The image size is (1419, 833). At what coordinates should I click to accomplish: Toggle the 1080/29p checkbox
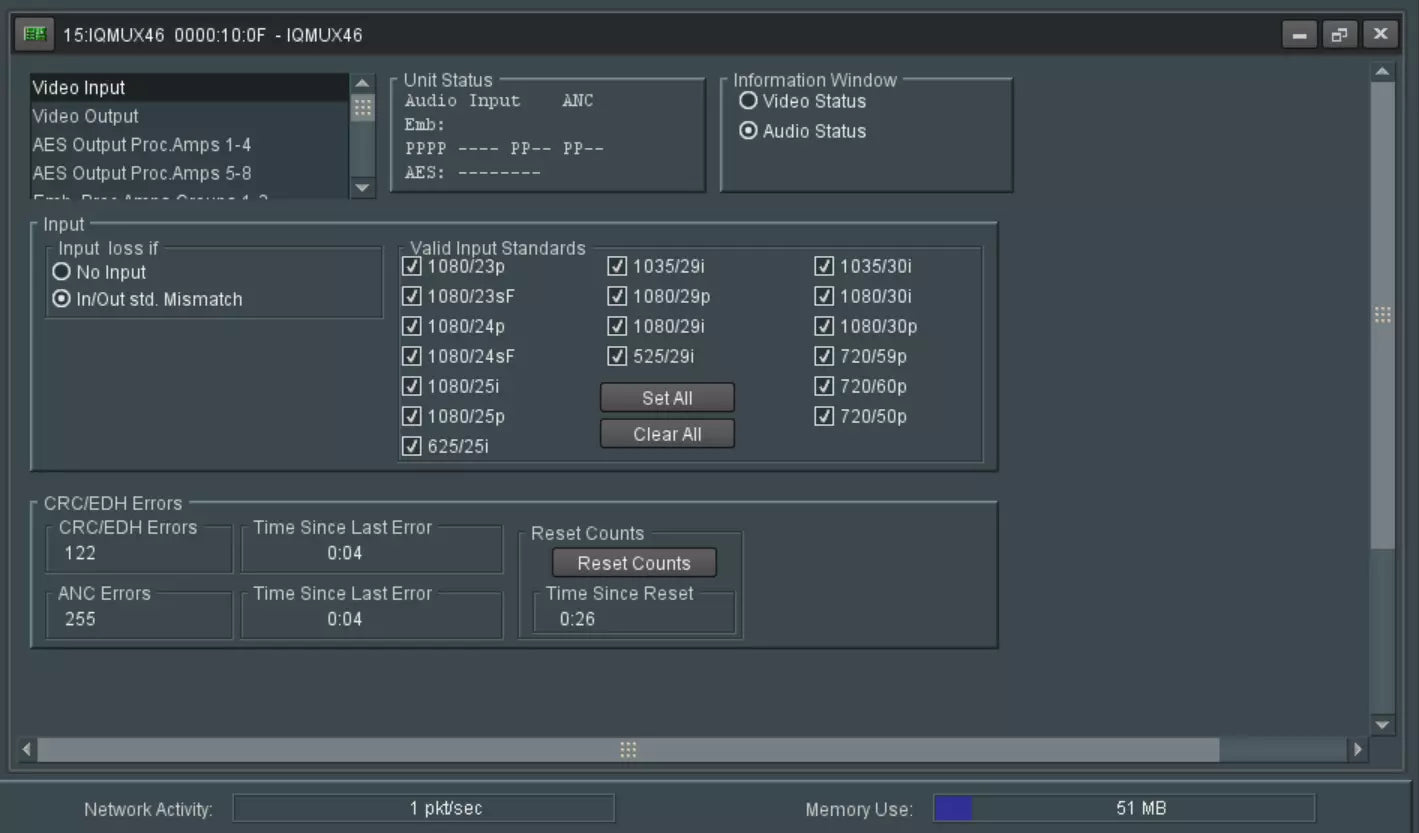pos(618,297)
